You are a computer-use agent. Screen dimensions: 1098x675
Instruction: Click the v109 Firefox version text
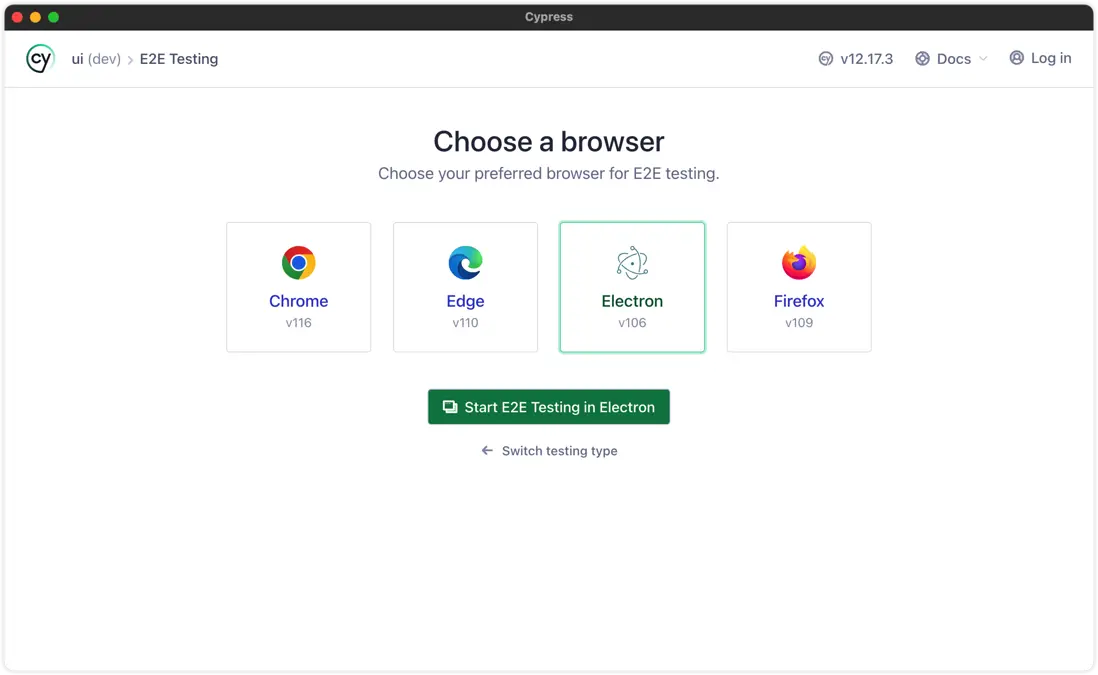[x=799, y=323]
